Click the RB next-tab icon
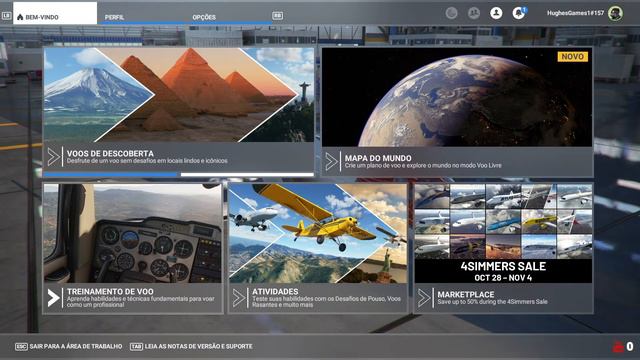640x360 pixels. (278, 16)
